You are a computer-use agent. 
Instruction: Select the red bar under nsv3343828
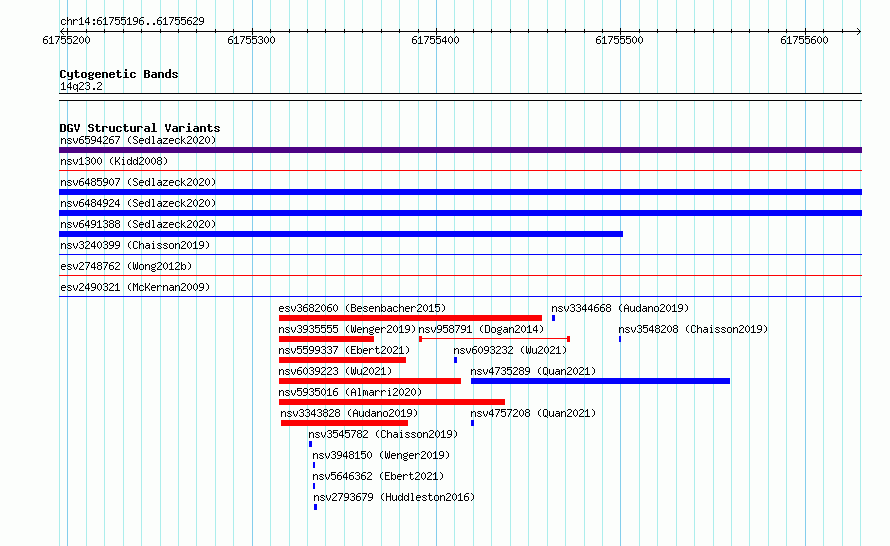[345, 423]
